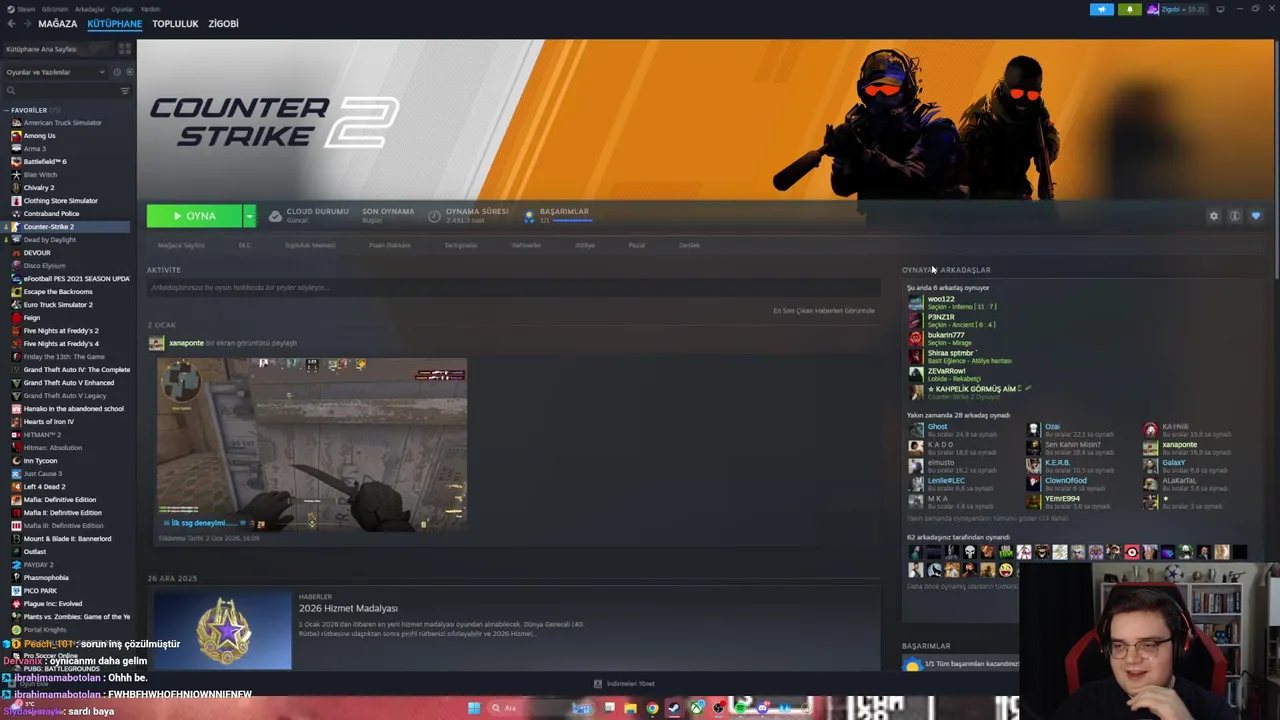
Task: Click the play time clock icon
Action: tap(435, 216)
